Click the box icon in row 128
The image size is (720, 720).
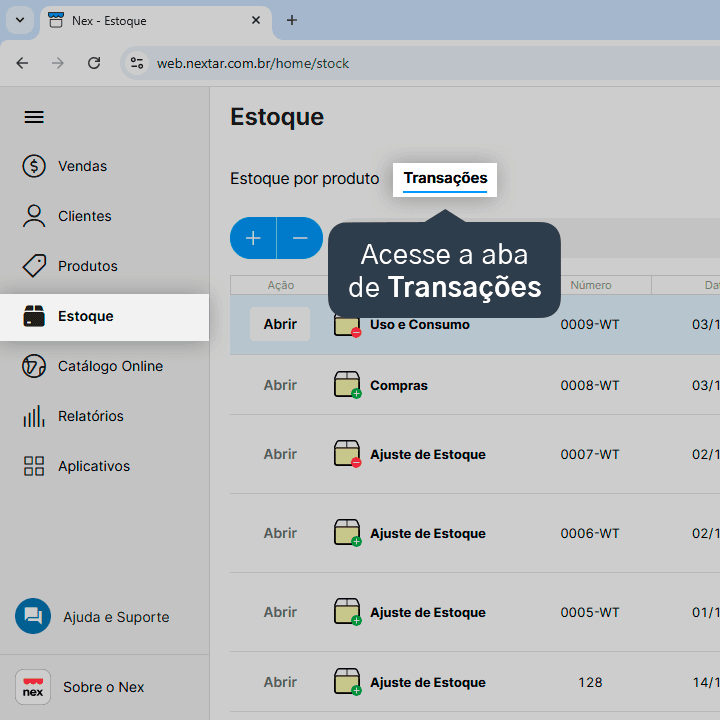tap(348, 682)
